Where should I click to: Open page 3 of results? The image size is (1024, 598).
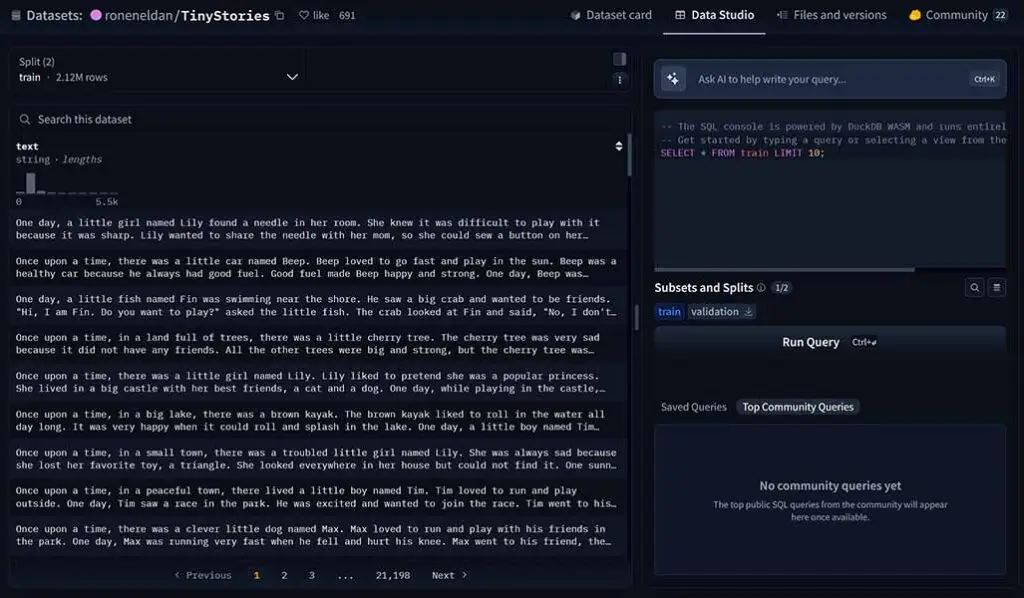pyautogui.click(x=312, y=575)
